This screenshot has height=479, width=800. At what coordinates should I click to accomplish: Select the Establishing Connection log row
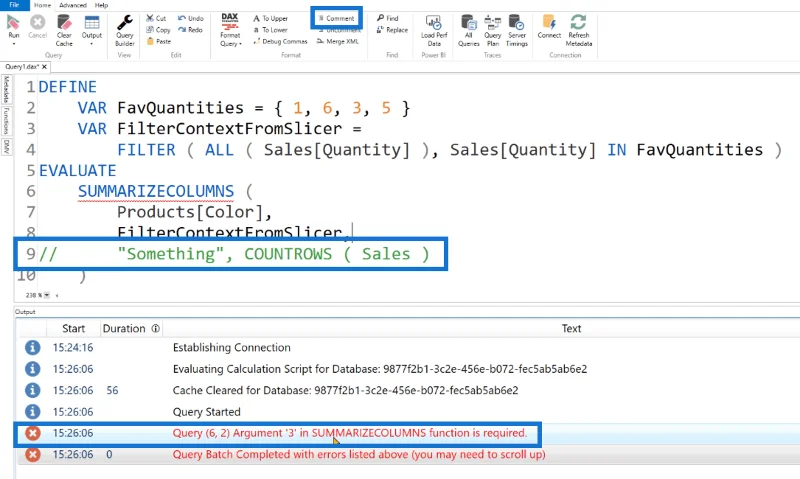pyautogui.click(x=408, y=347)
